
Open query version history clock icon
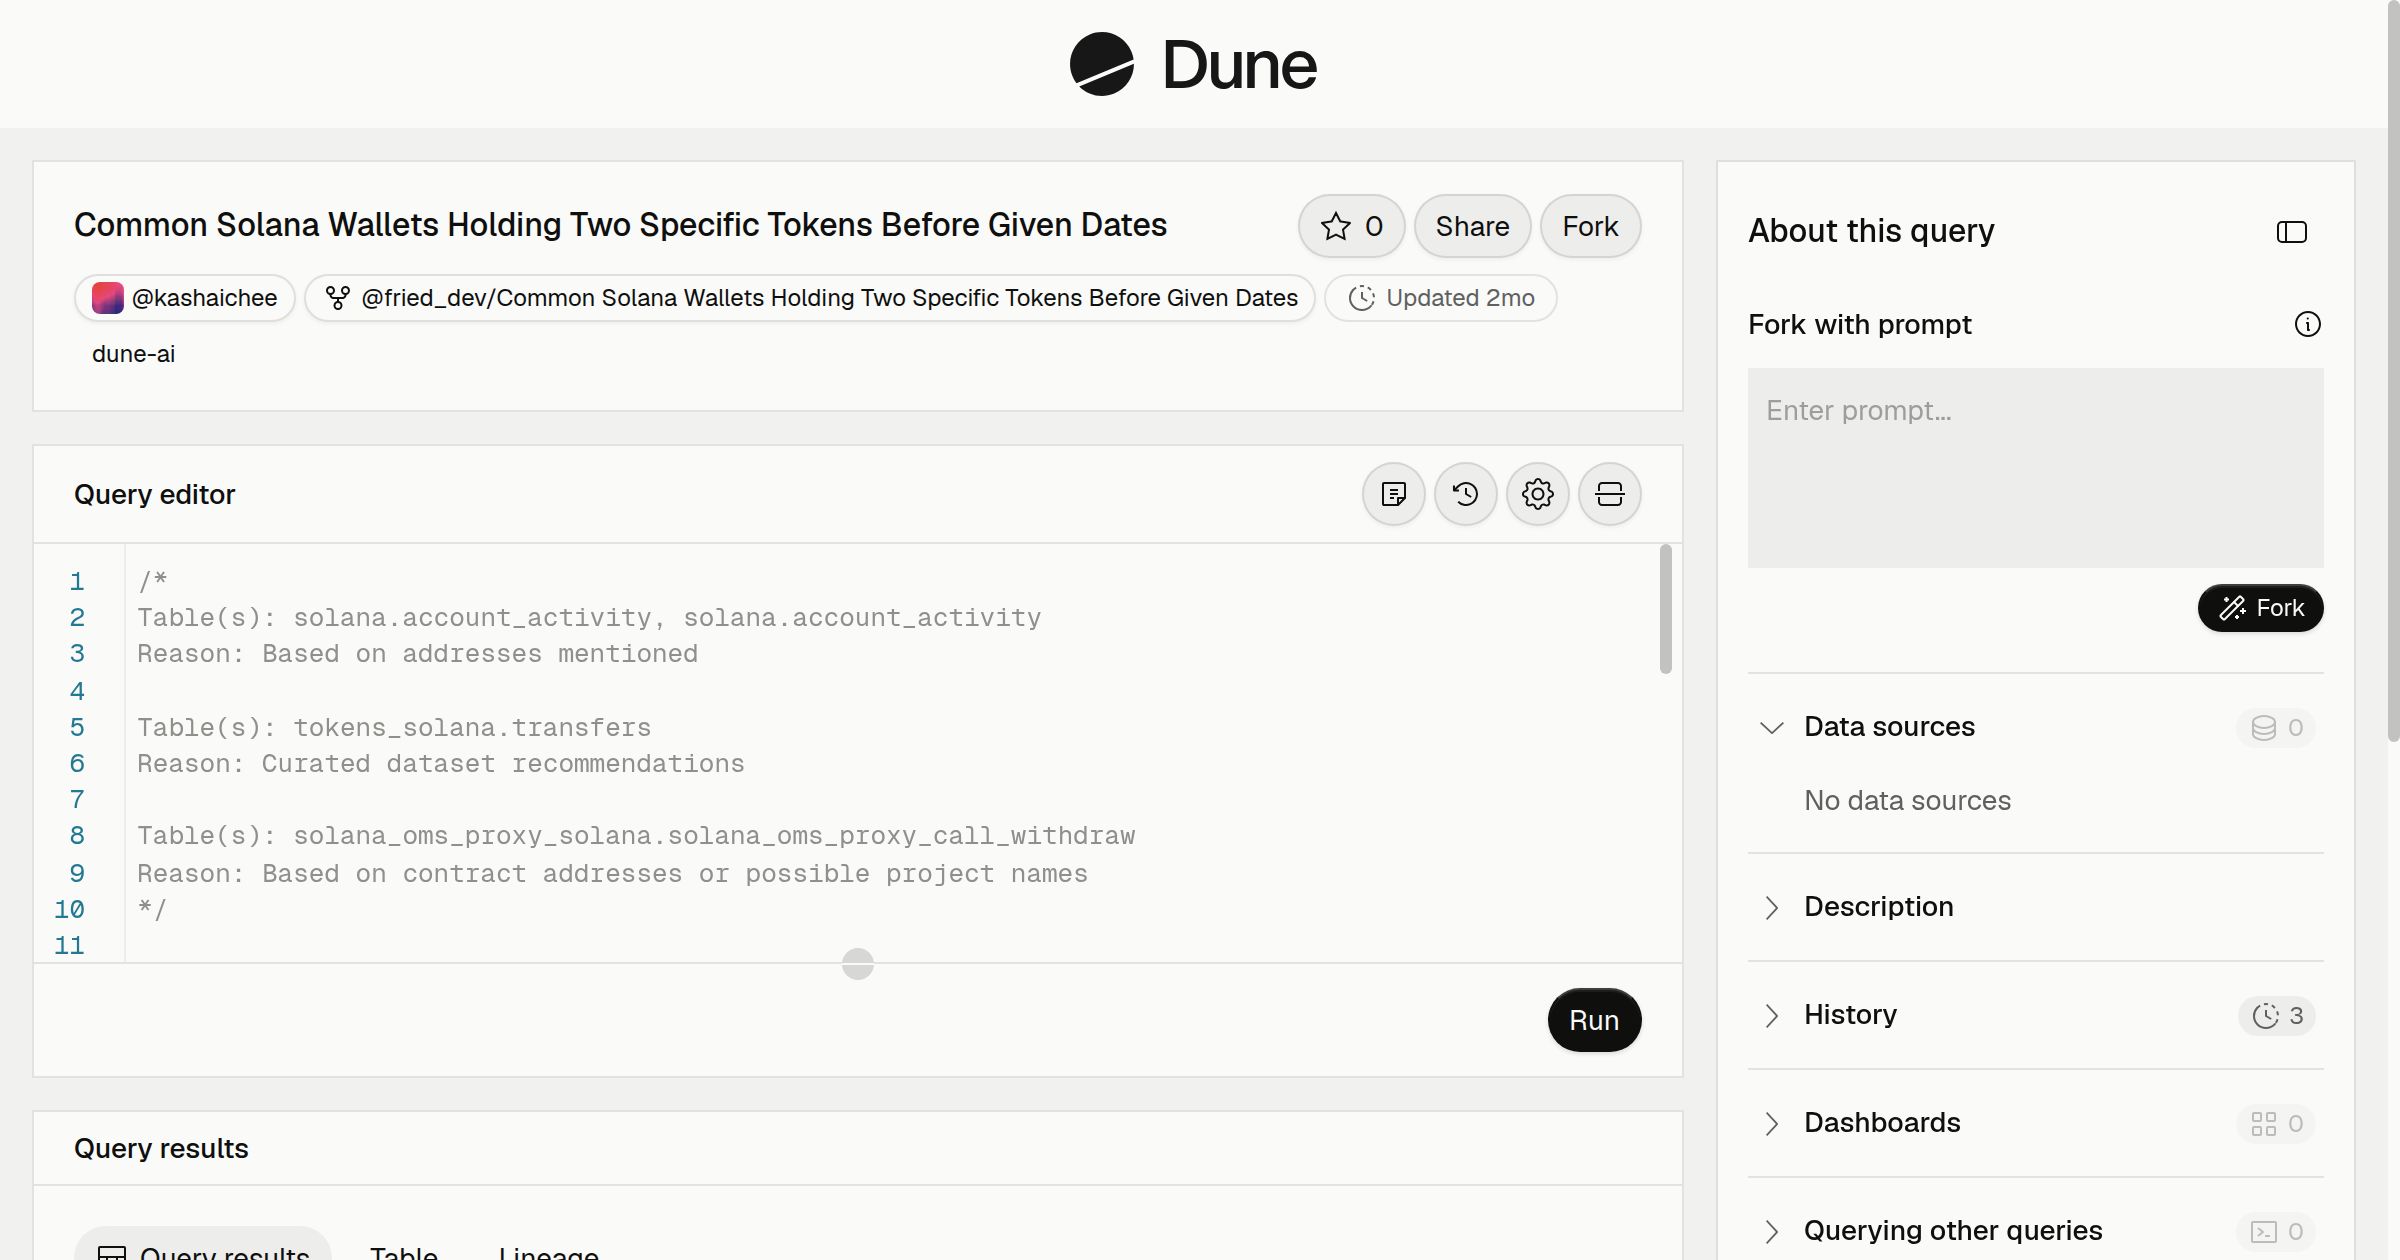[1465, 494]
